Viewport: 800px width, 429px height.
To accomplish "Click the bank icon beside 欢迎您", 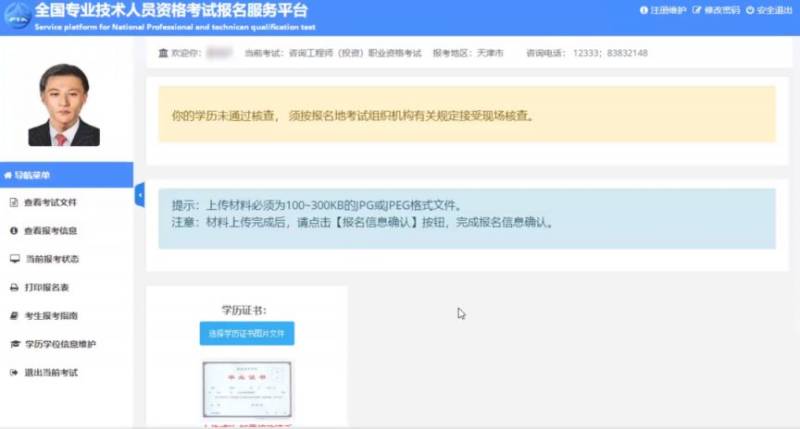I will pos(163,53).
